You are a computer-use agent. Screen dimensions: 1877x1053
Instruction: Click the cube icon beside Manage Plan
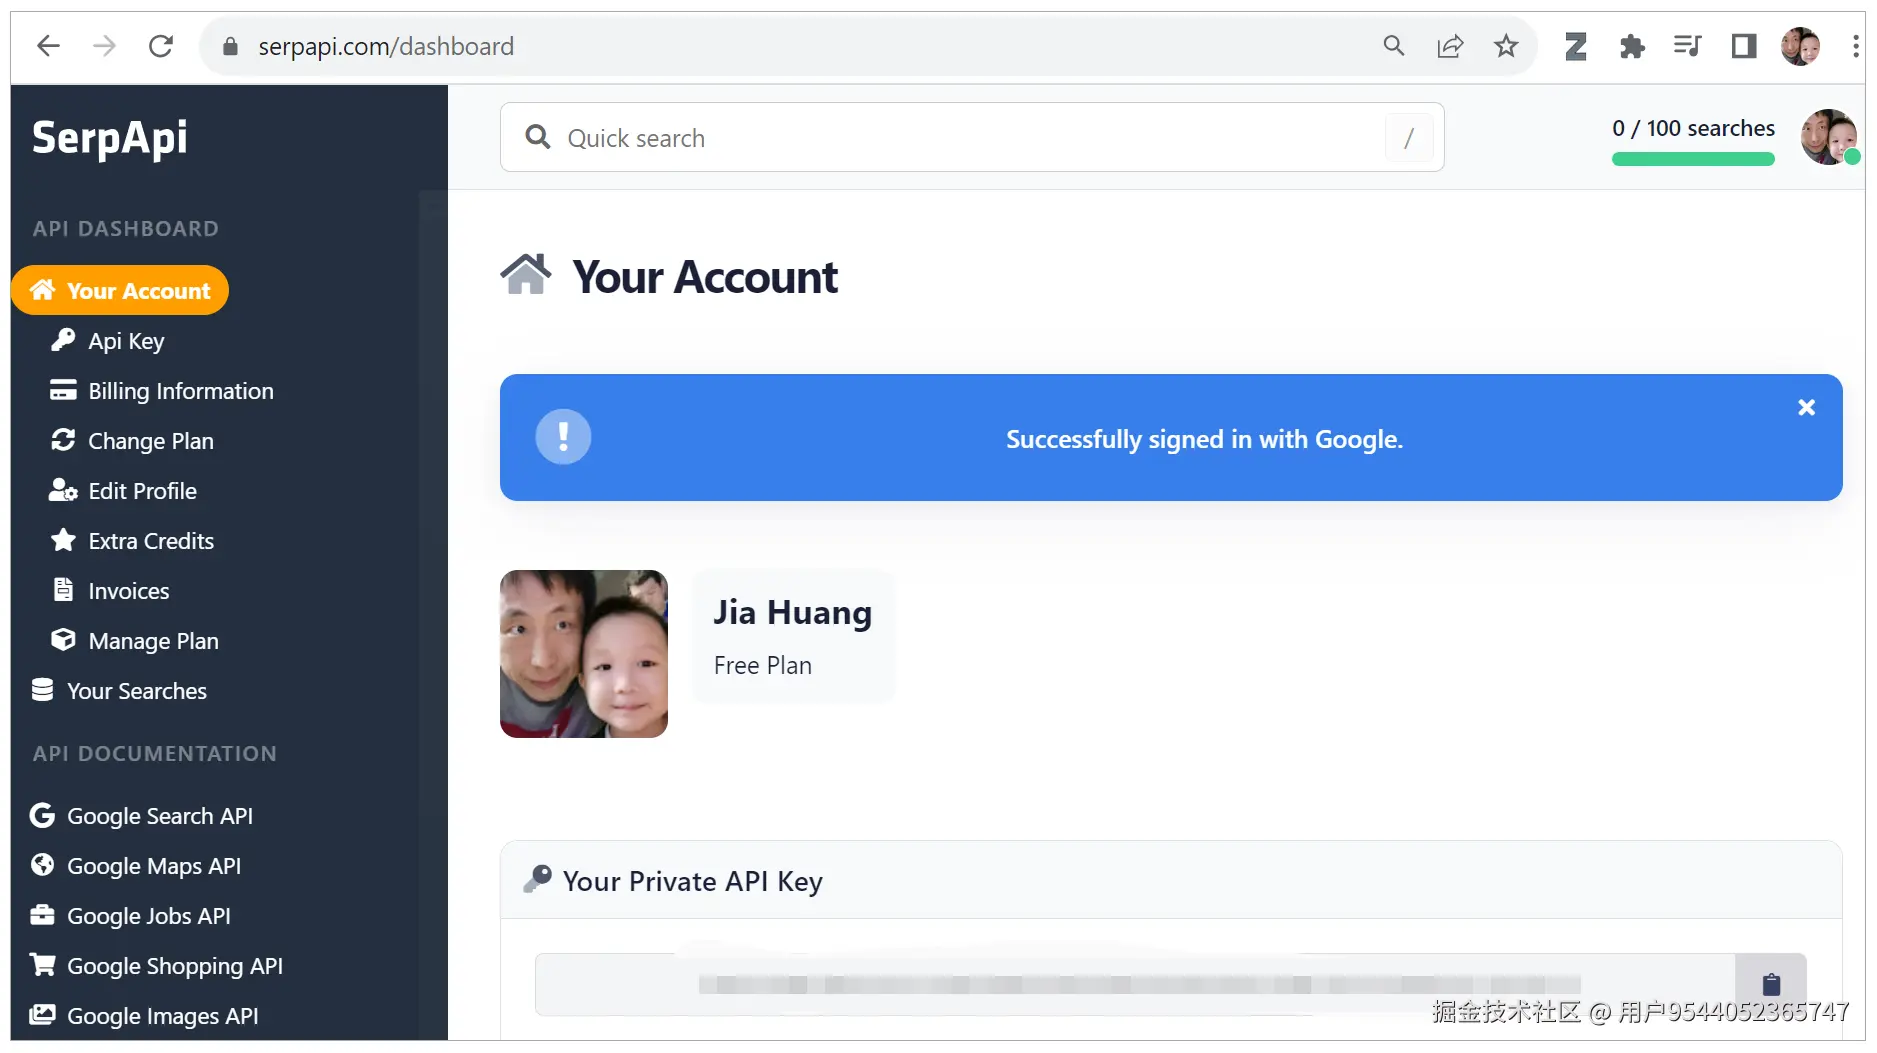[63, 640]
